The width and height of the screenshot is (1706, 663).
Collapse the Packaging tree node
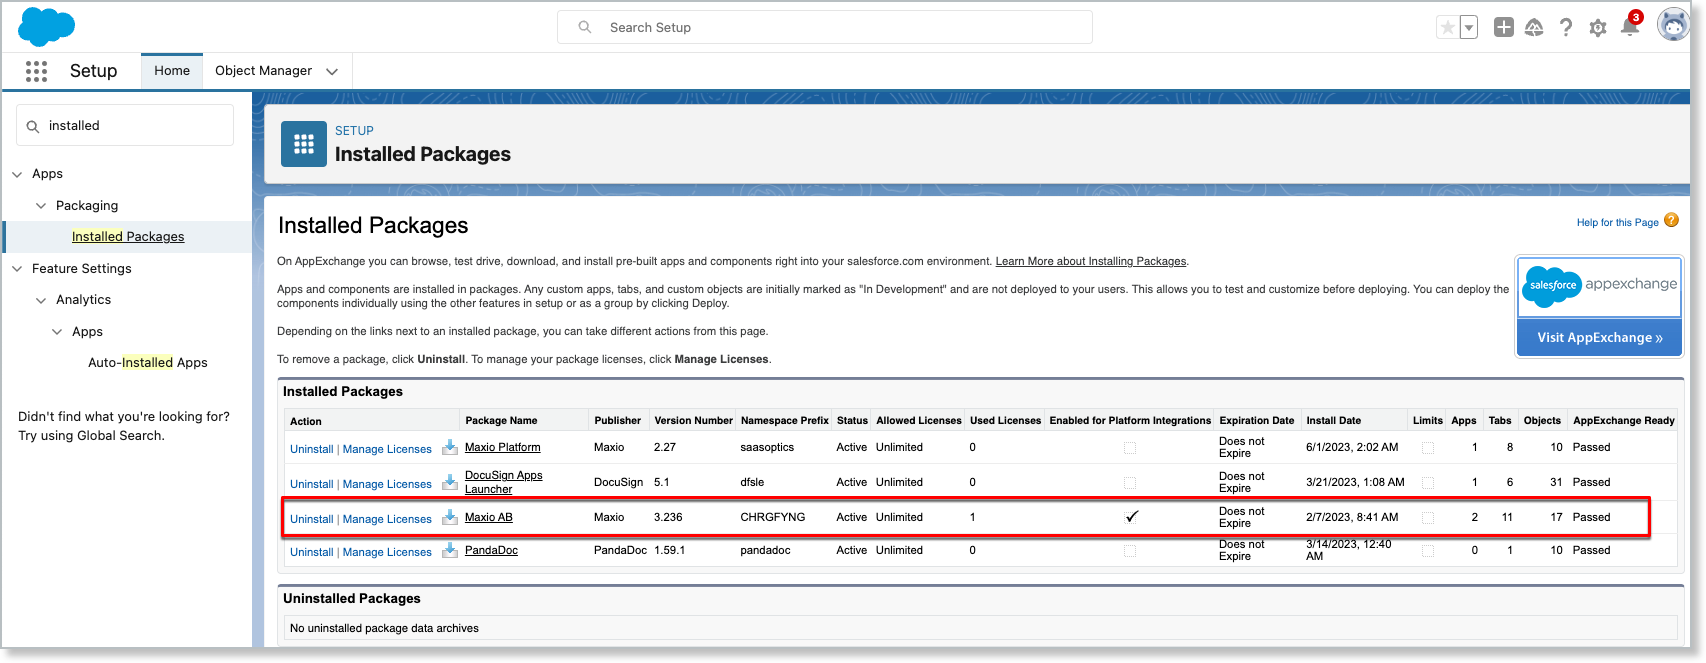[x=41, y=206]
